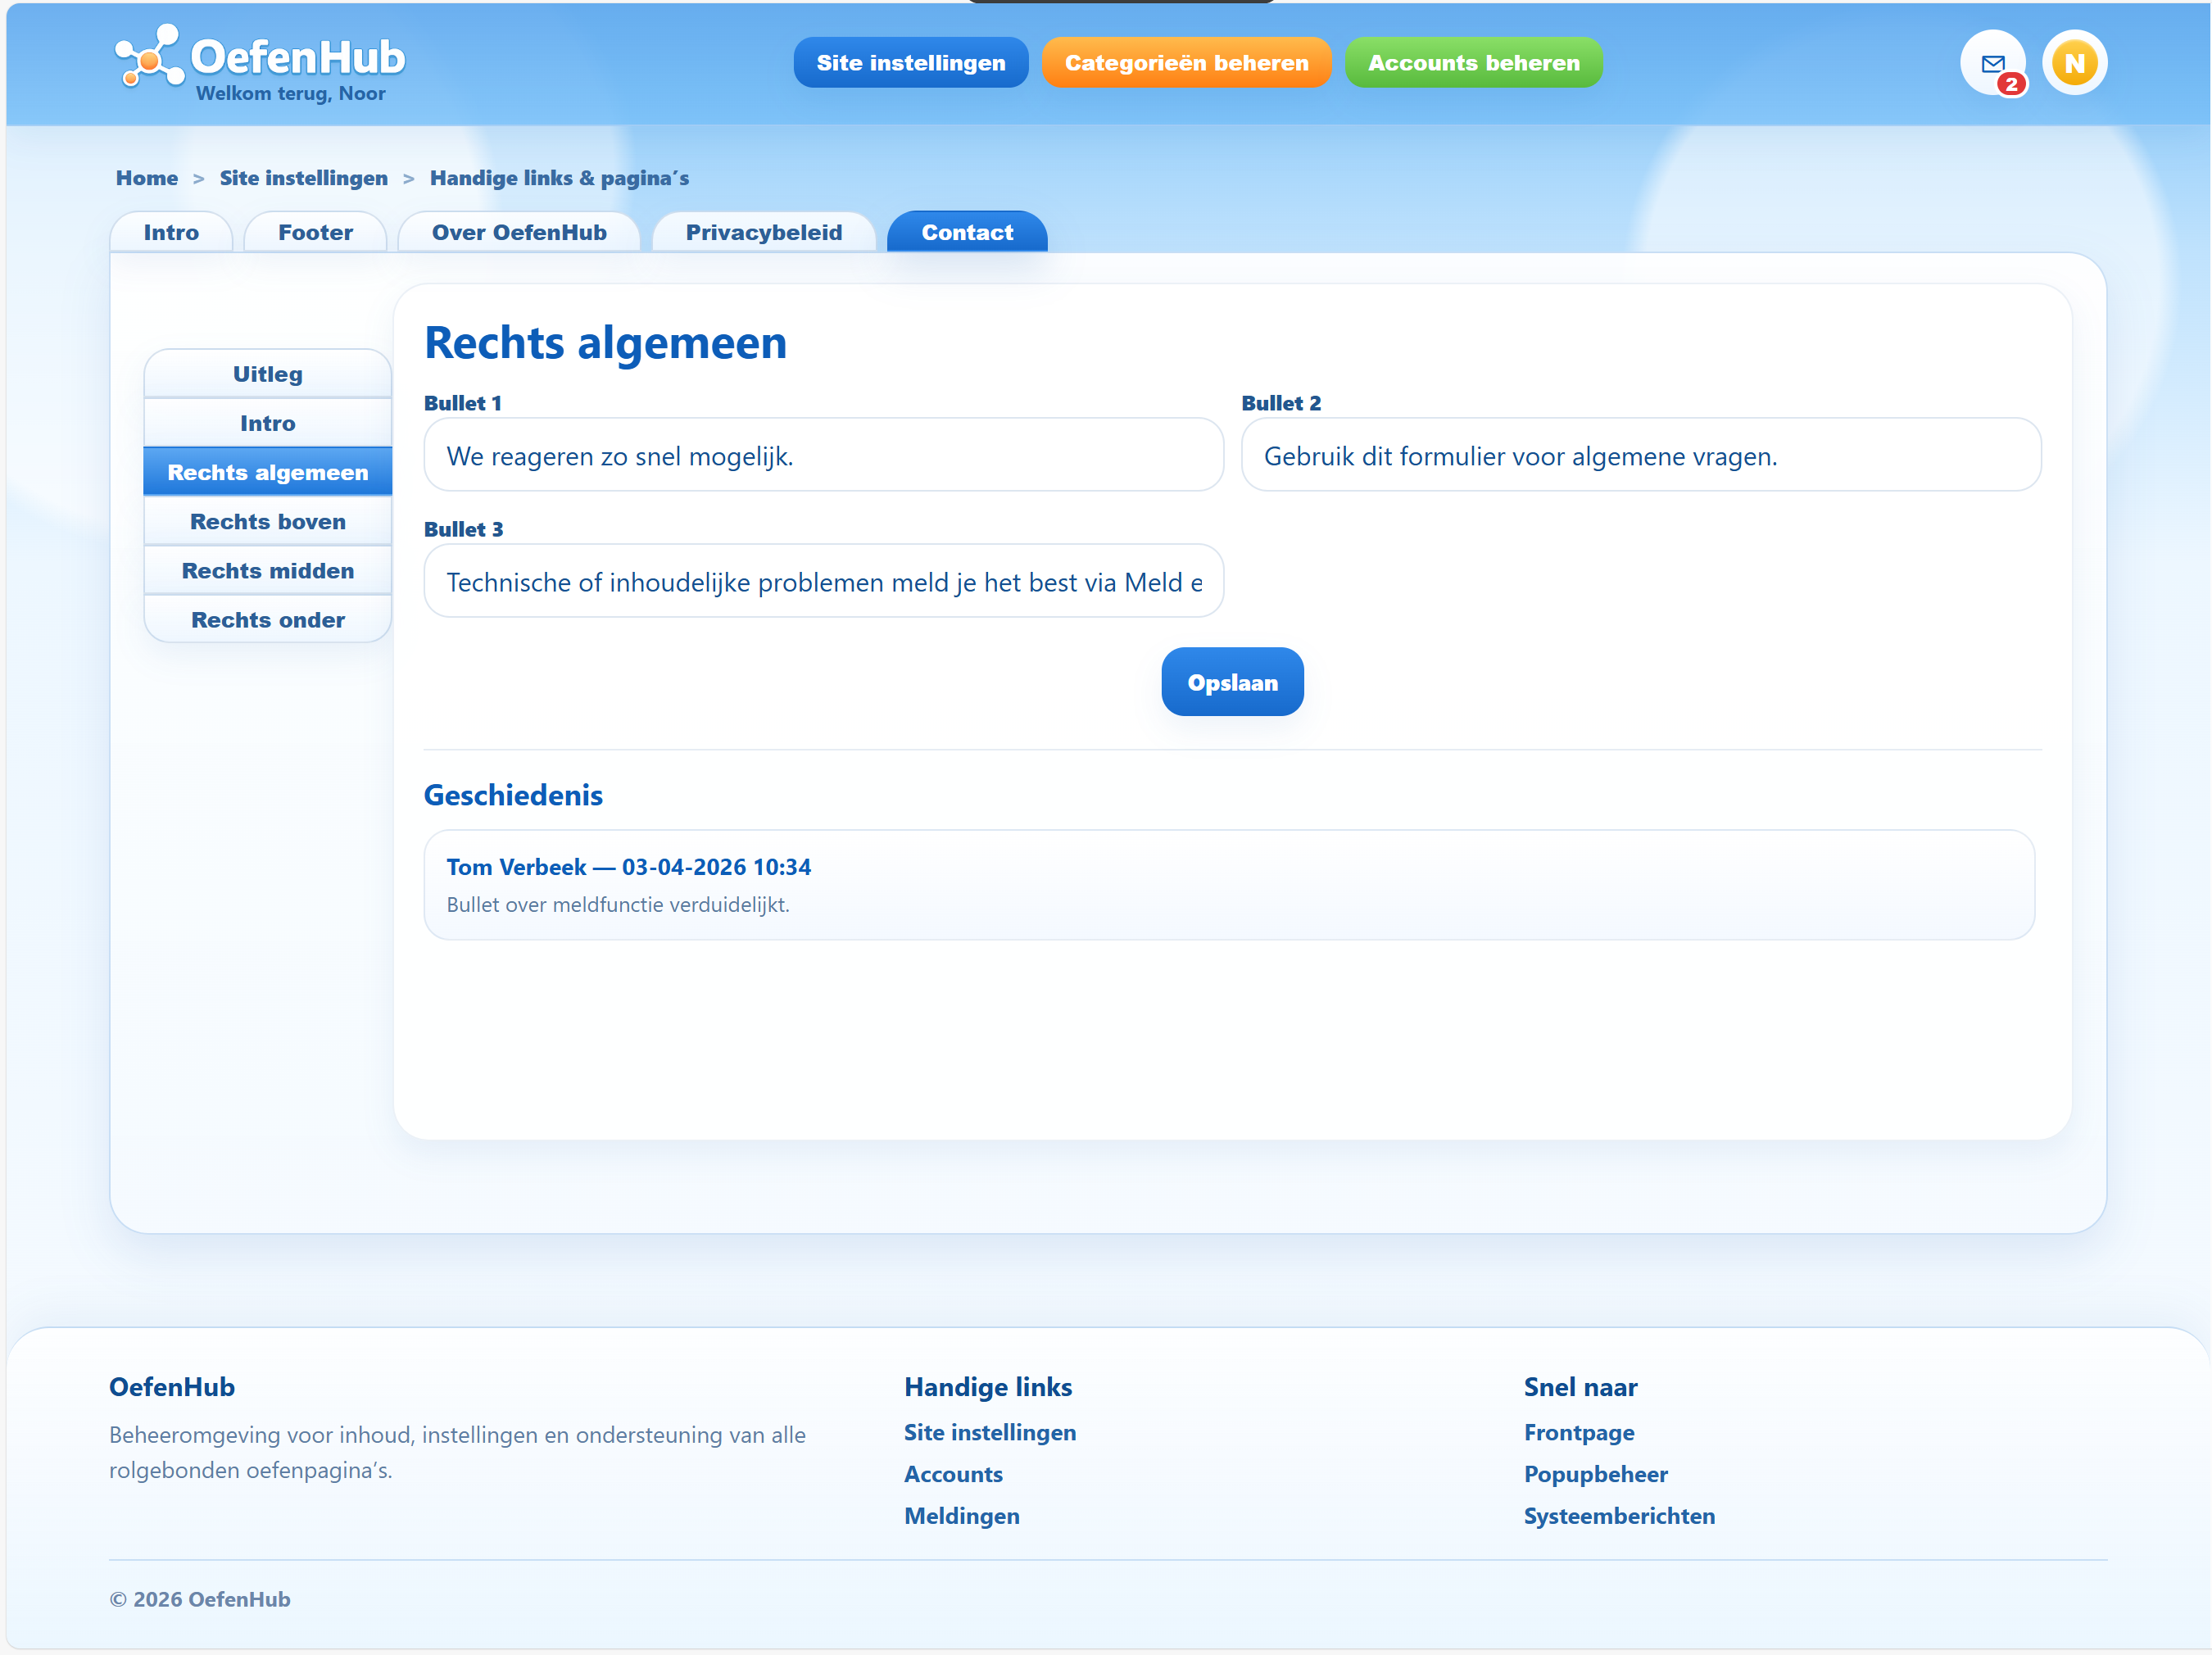
Task: Open footer link Frontpage
Action: tap(1579, 1433)
